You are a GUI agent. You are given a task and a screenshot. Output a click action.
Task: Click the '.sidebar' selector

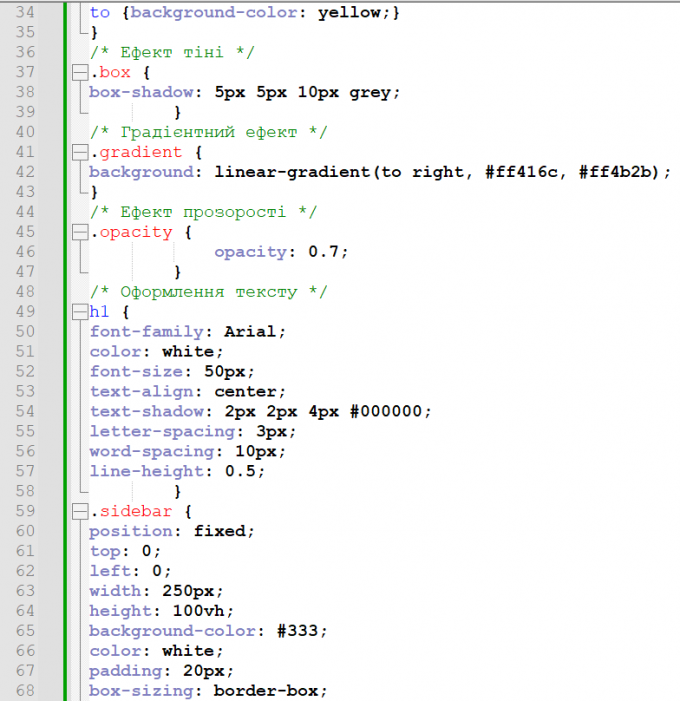131,511
